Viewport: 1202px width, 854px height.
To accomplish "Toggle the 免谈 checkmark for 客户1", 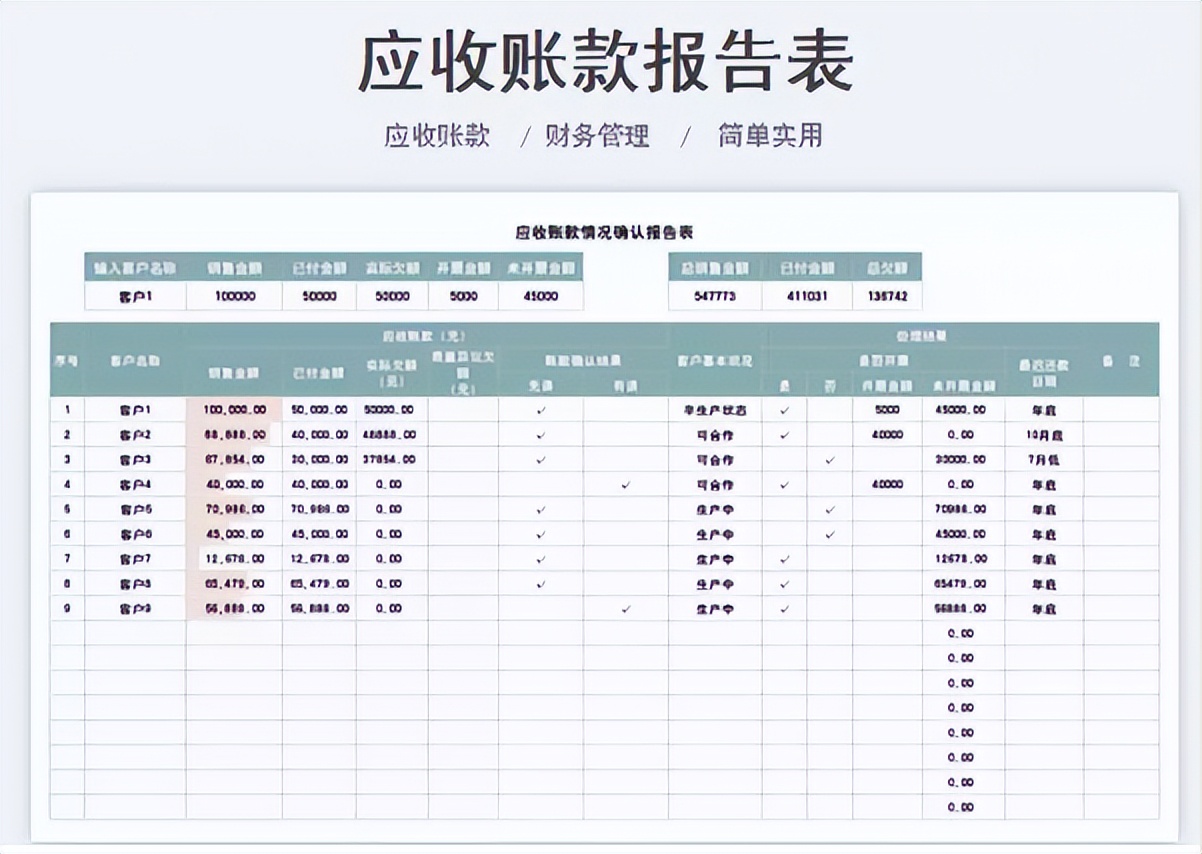I will coord(538,410).
